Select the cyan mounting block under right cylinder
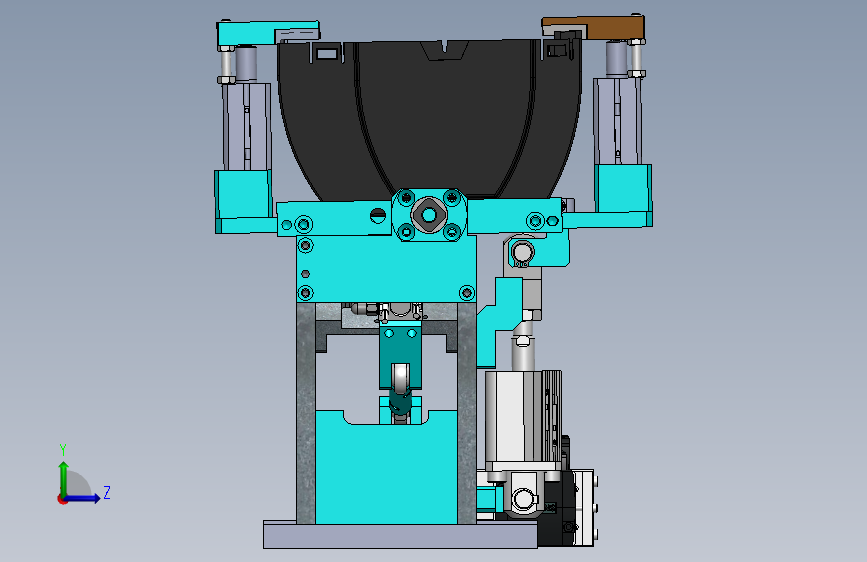This screenshot has height=562, width=867. pos(623,188)
